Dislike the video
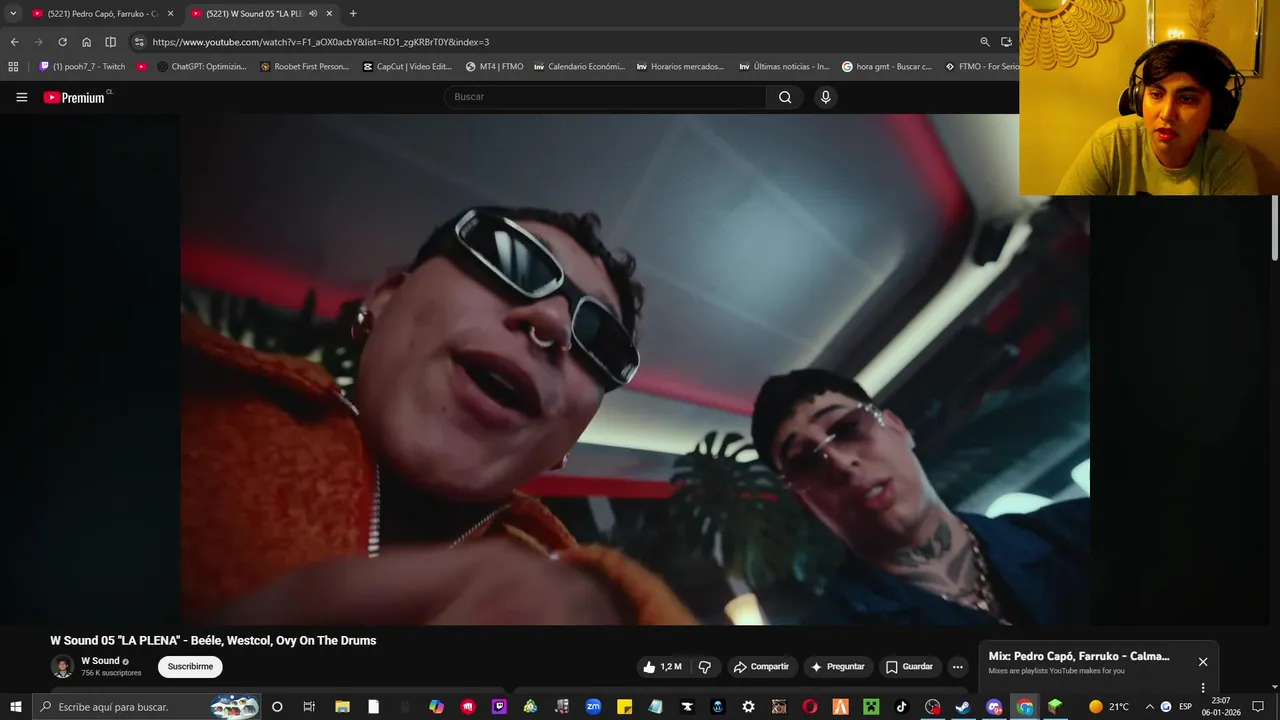Screen dimensions: 1280x720 point(705,667)
